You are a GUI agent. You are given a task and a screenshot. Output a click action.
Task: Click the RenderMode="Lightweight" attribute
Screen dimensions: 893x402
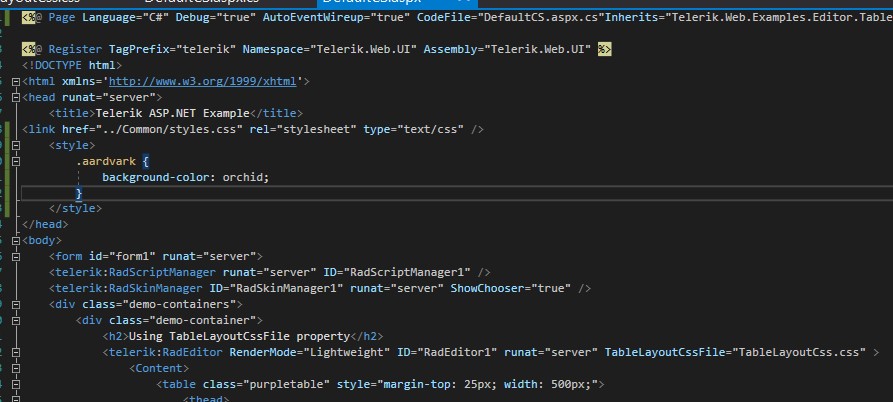310,352
